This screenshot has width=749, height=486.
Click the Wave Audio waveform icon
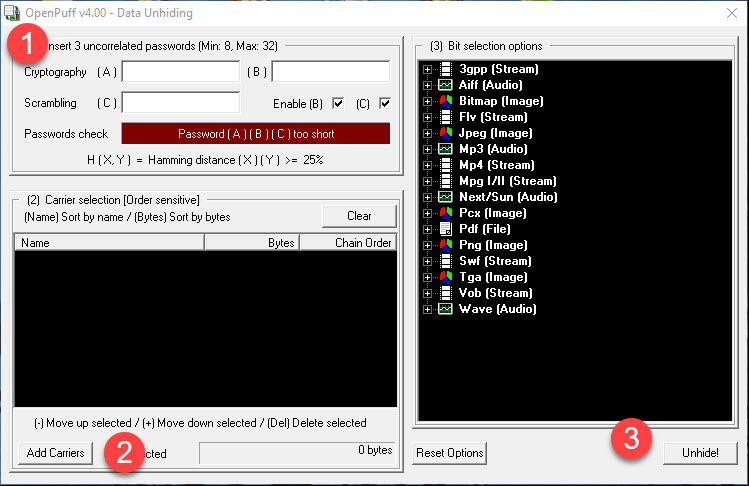pyautogui.click(x=446, y=309)
